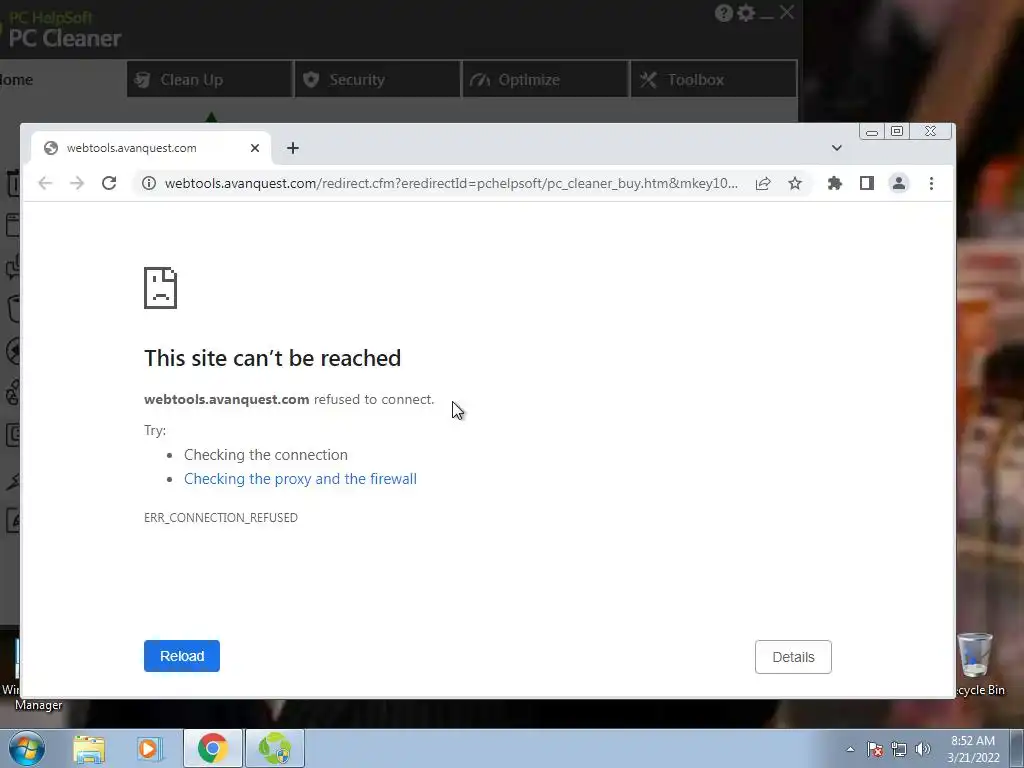Click the PC Cleaner help question icon
The width and height of the screenshot is (1024, 768).
[x=724, y=13]
